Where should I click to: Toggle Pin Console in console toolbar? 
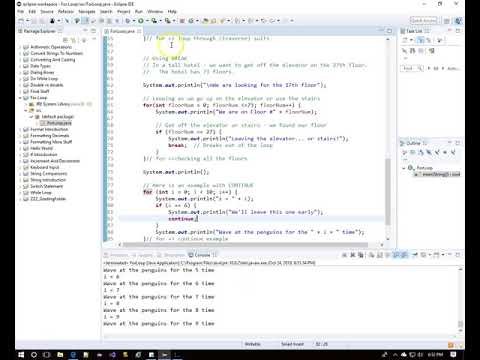click(x=415, y=255)
